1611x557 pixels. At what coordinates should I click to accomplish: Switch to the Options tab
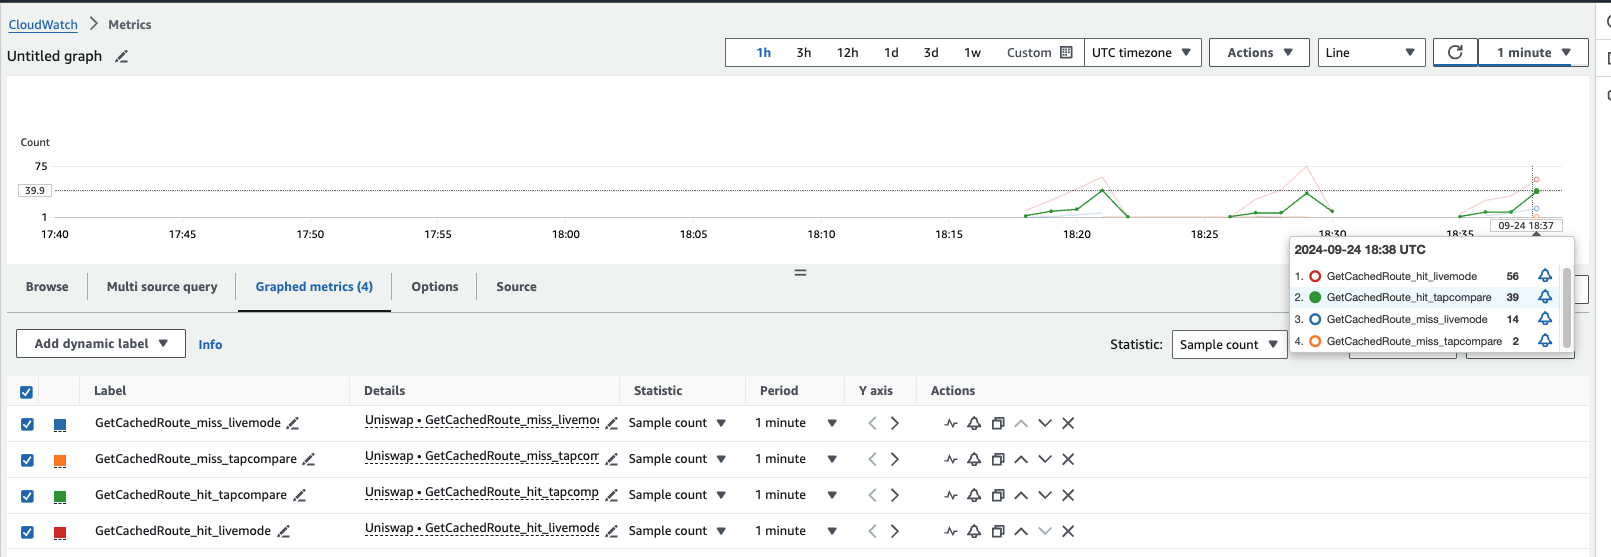(434, 287)
